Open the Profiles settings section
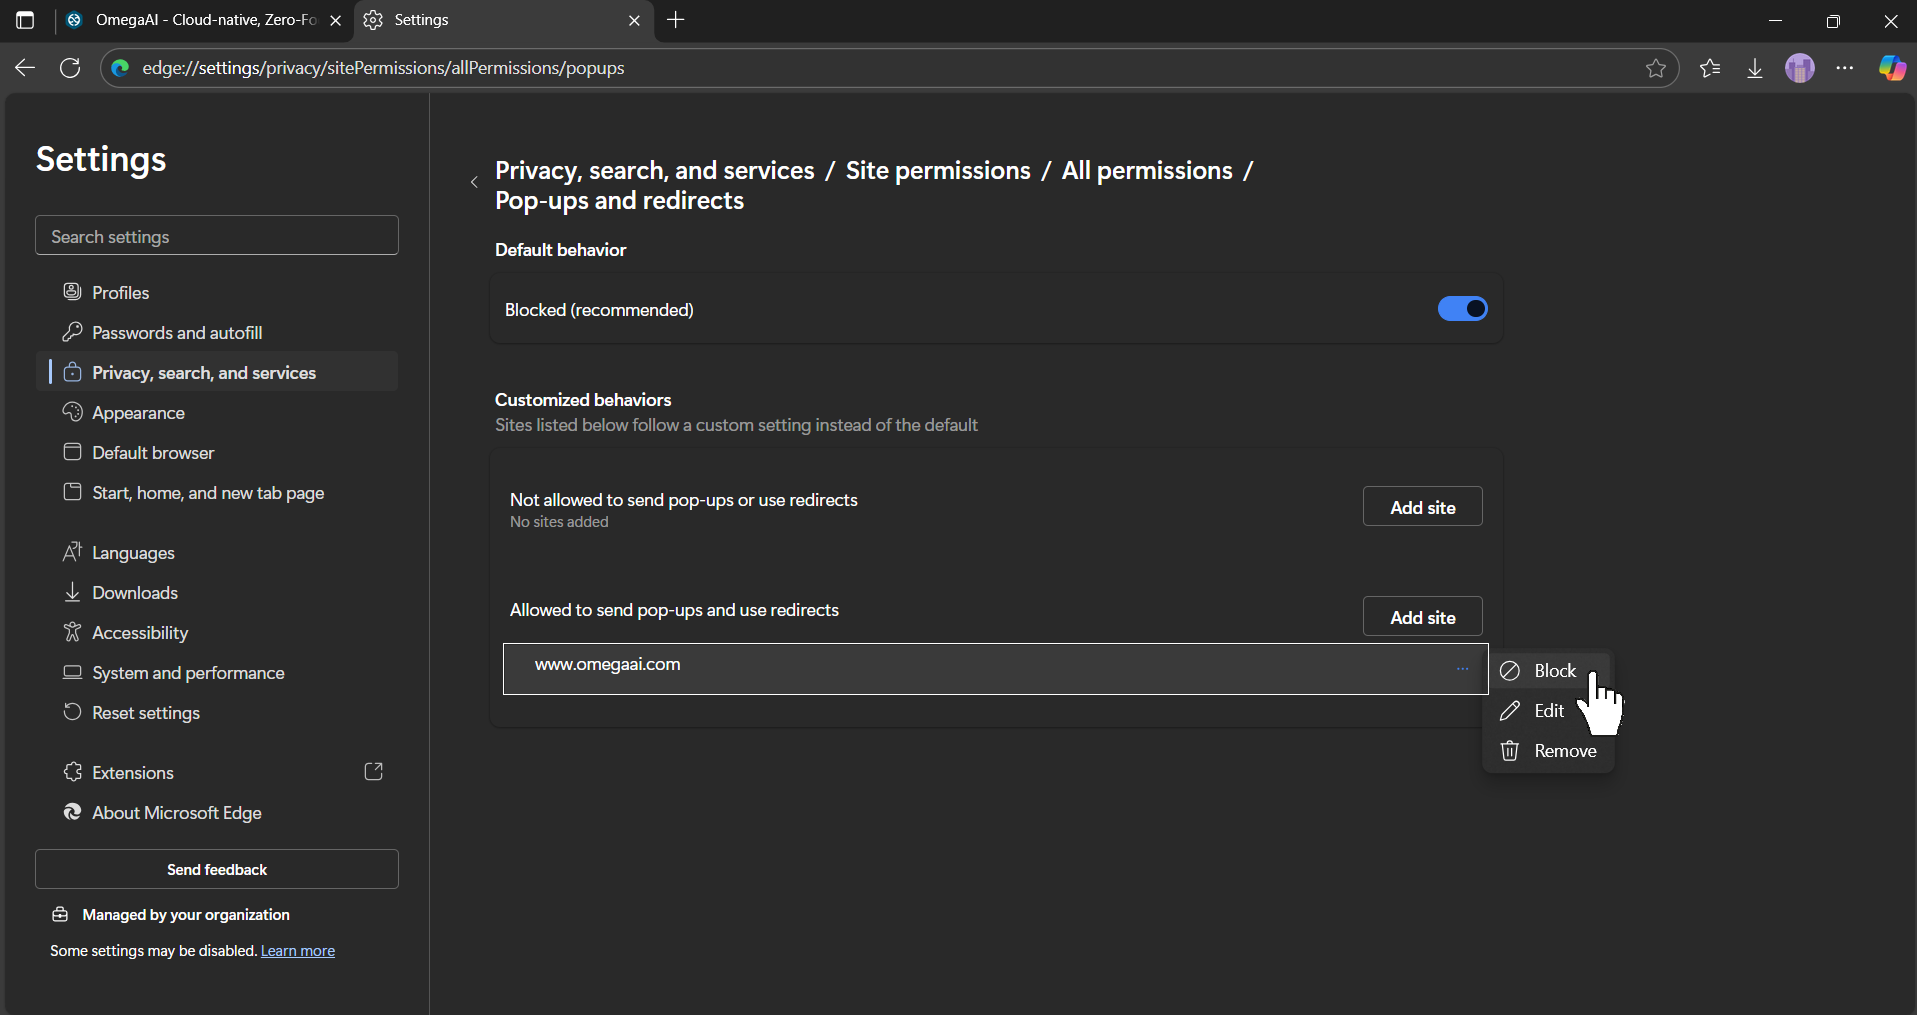The width and height of the screenshot is (1917, 1015). coord(121,291)
